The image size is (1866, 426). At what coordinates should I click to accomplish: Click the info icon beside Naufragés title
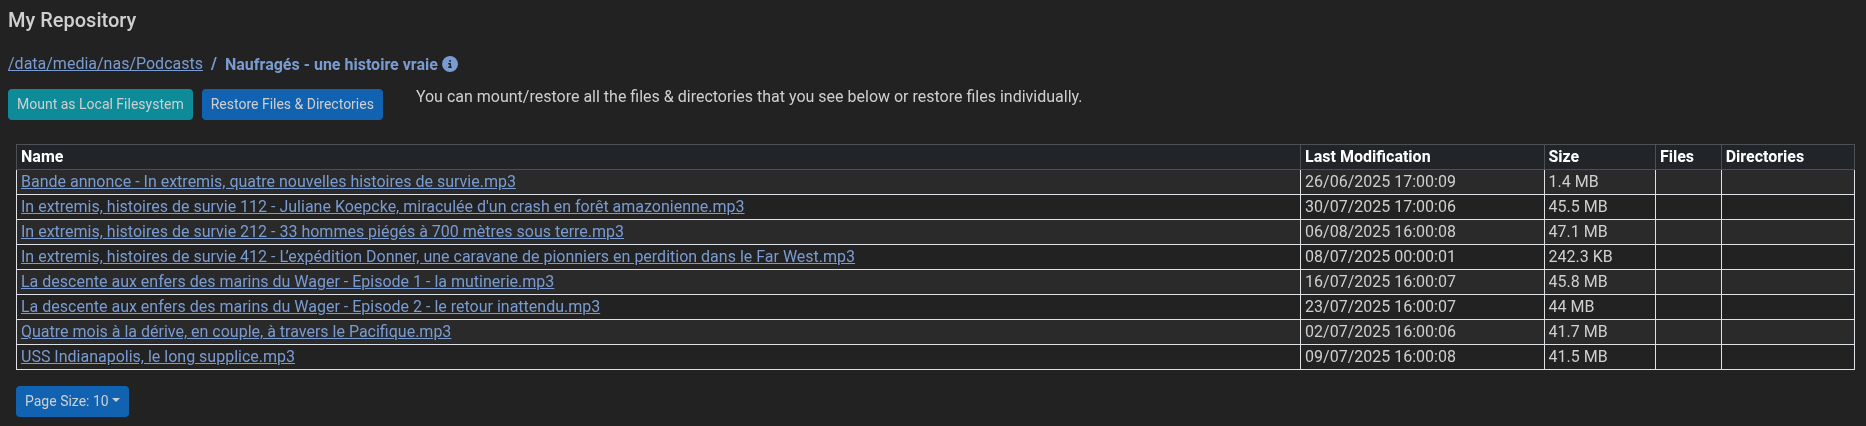pyautogui.click(x=450, y=64)
